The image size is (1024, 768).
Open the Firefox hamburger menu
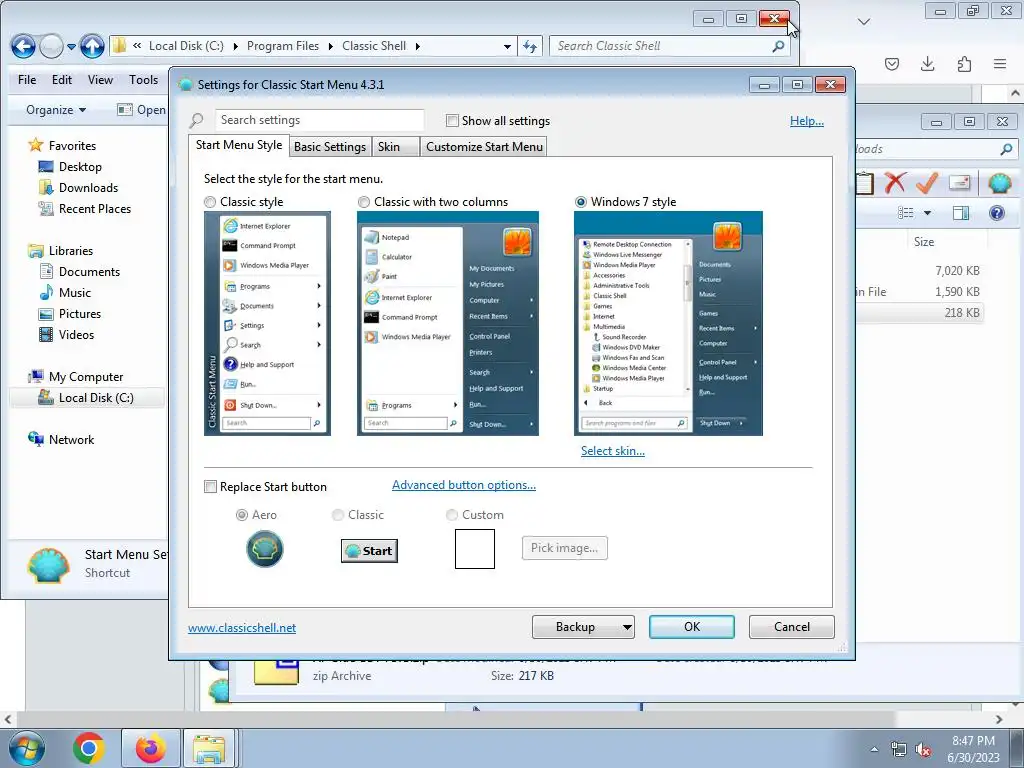[1000, 63]
